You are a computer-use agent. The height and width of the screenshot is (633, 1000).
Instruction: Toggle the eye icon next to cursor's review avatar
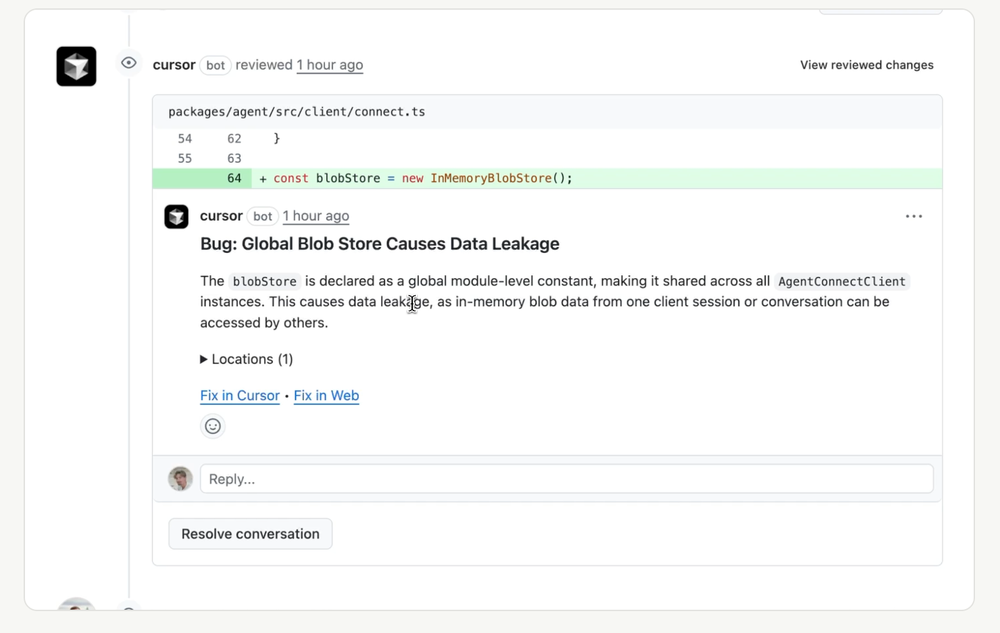click(x=128, y=62)
